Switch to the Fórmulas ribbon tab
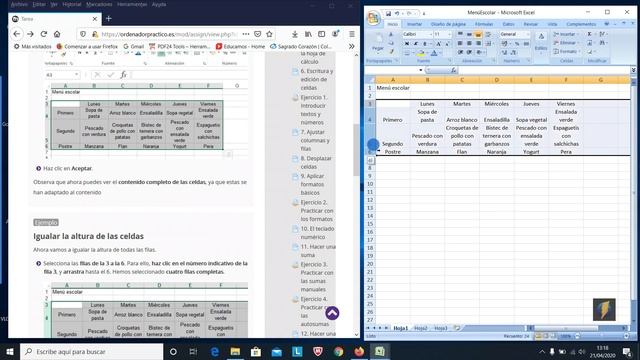This screenshot has width=640, height=360. point(484,24)
